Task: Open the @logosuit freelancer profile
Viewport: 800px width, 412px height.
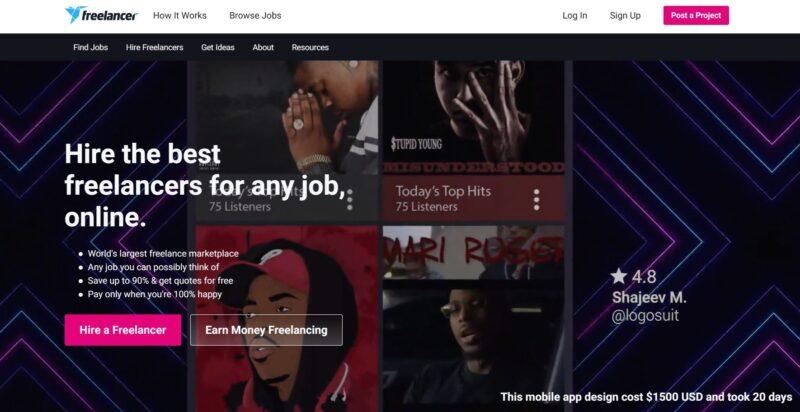Action: (645, 316)
